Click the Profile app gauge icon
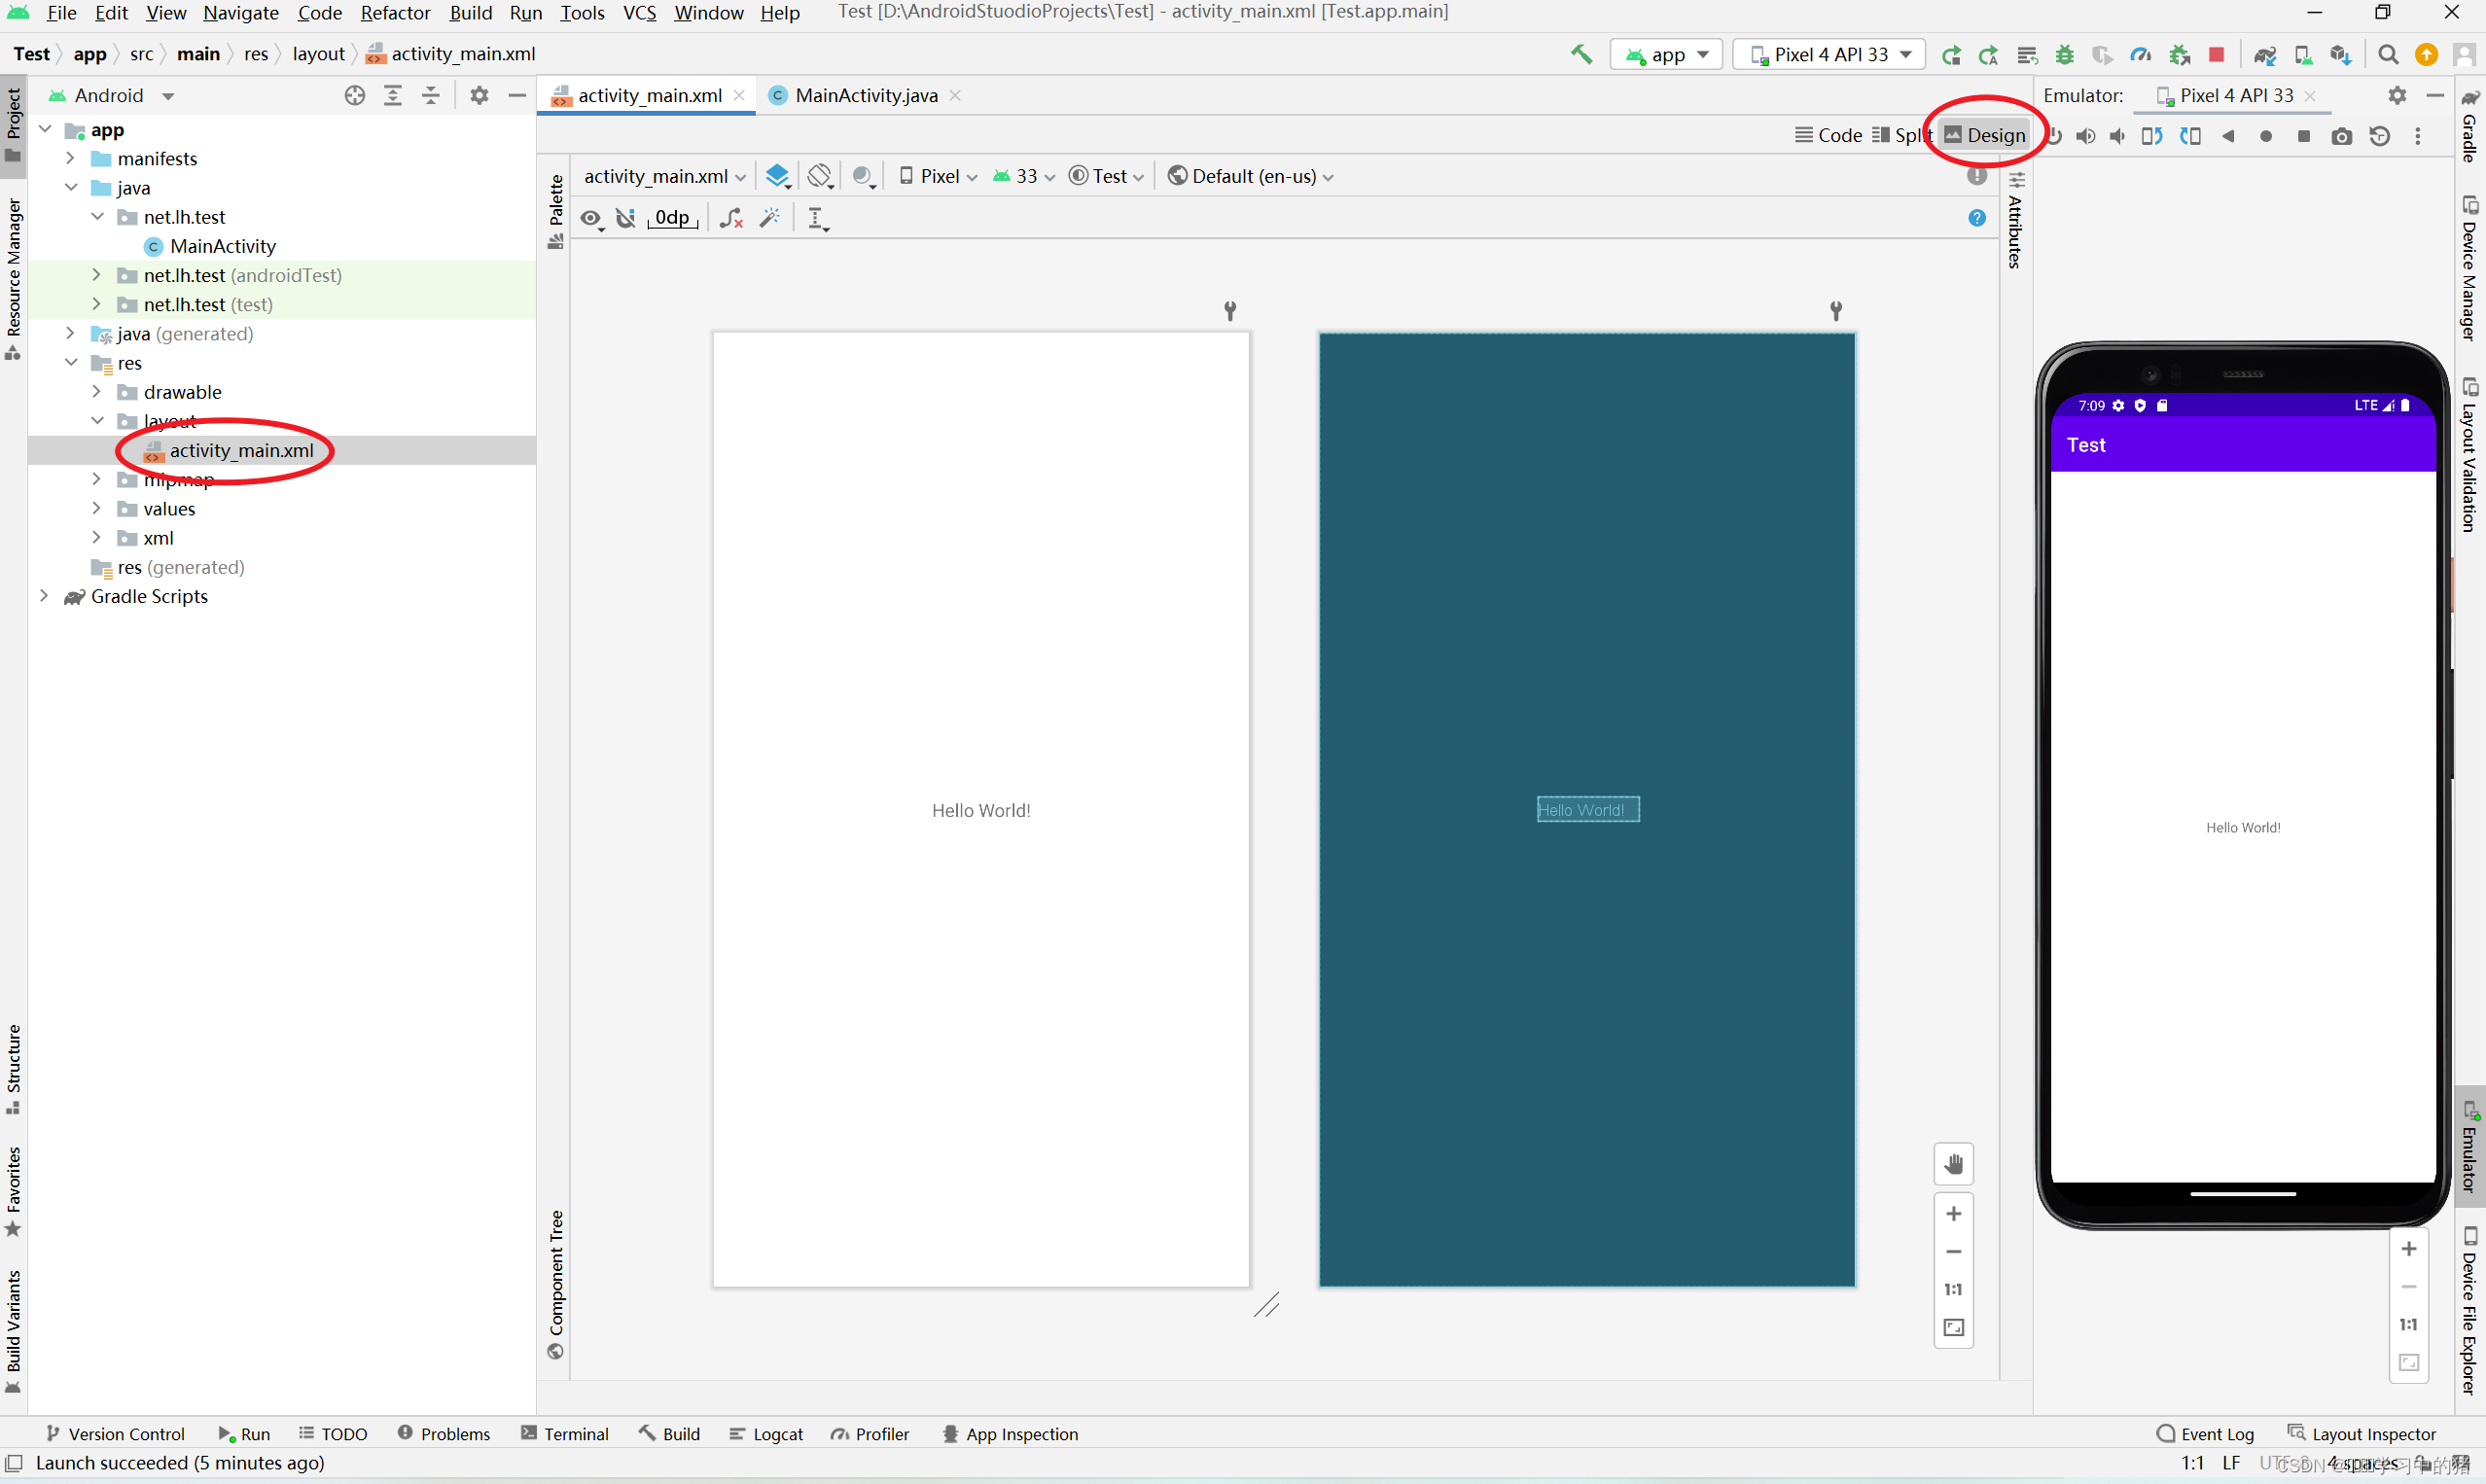This screenshot has width=2486, height=1484. coord(2141,55)
